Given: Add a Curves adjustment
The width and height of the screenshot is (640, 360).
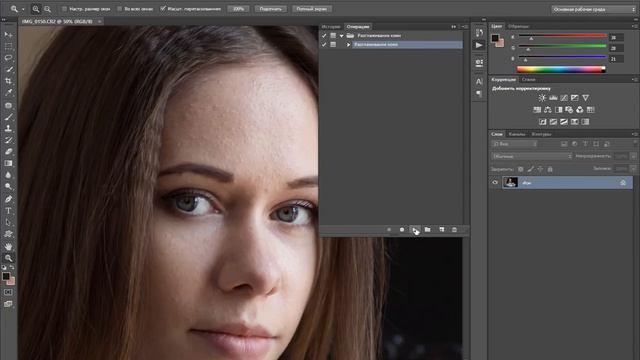Looking at the screenshot, I should point(564,98).
